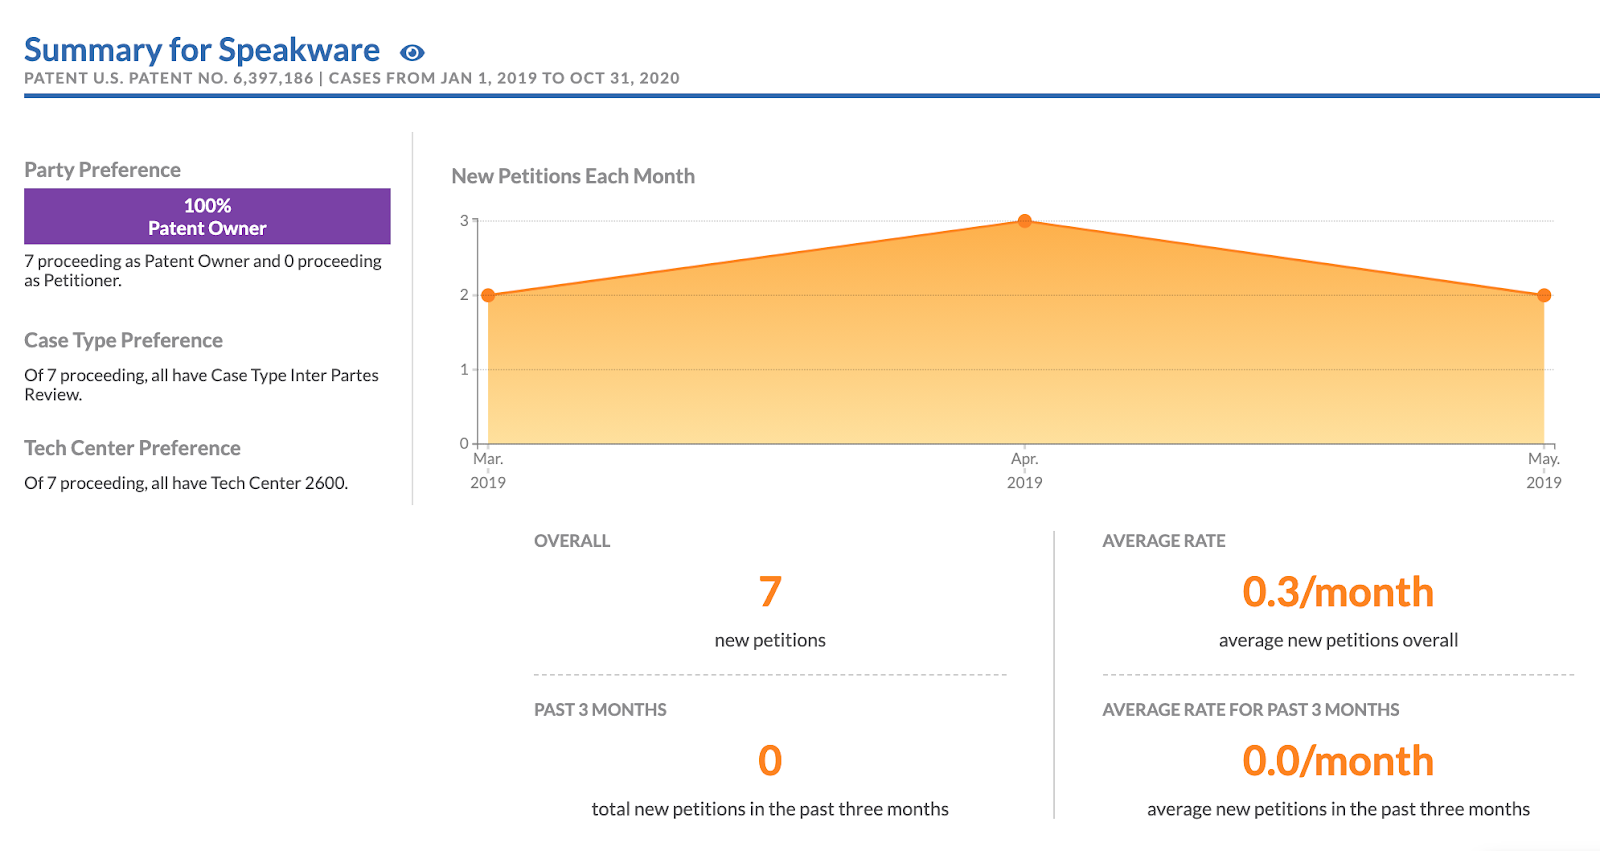Click the 'Tech Center 2600' sentence
Image resolution: width=1600 pixels, height=851 pixels.
(x=186, y=483)
